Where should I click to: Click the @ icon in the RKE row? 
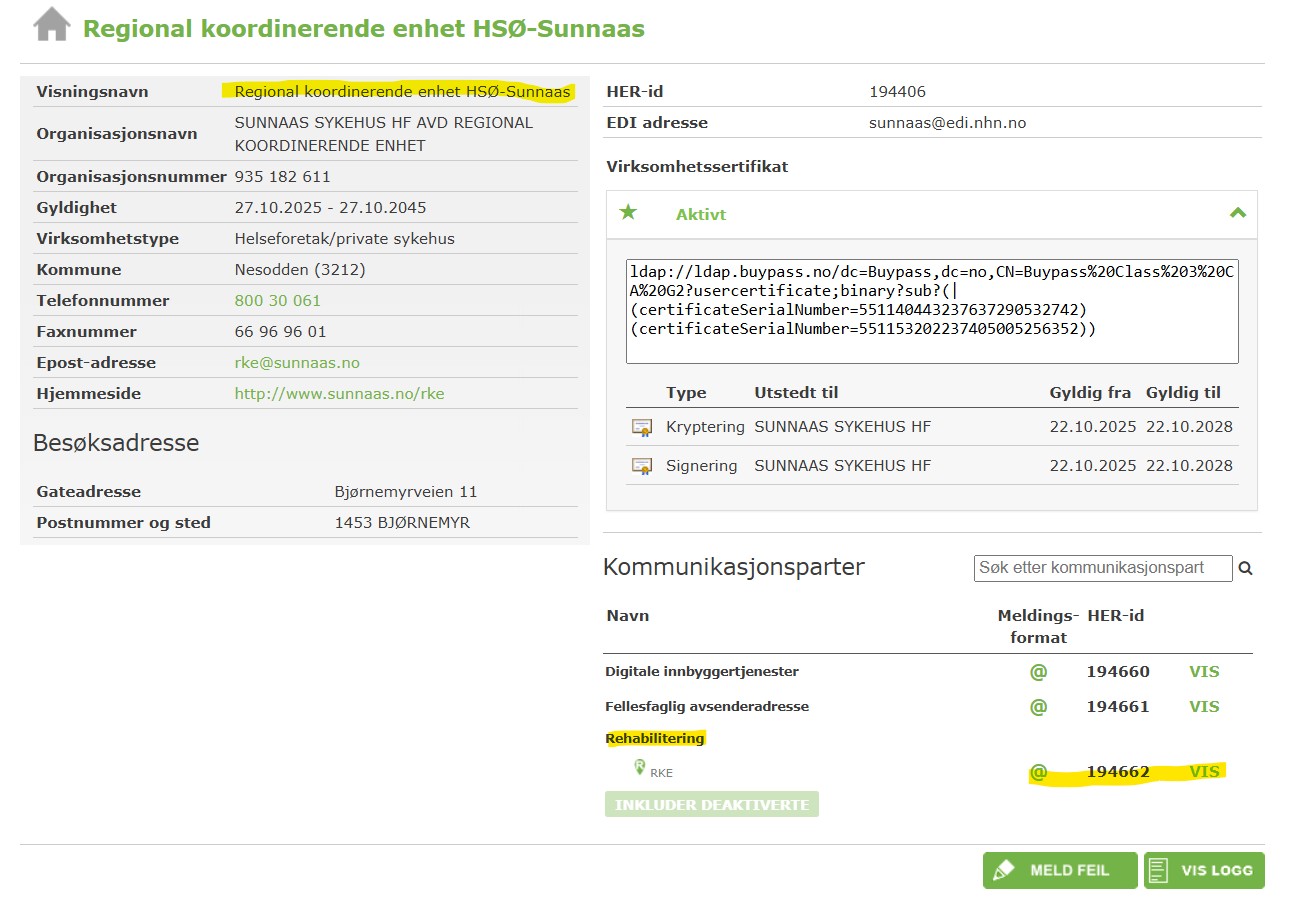(1038, 773)
